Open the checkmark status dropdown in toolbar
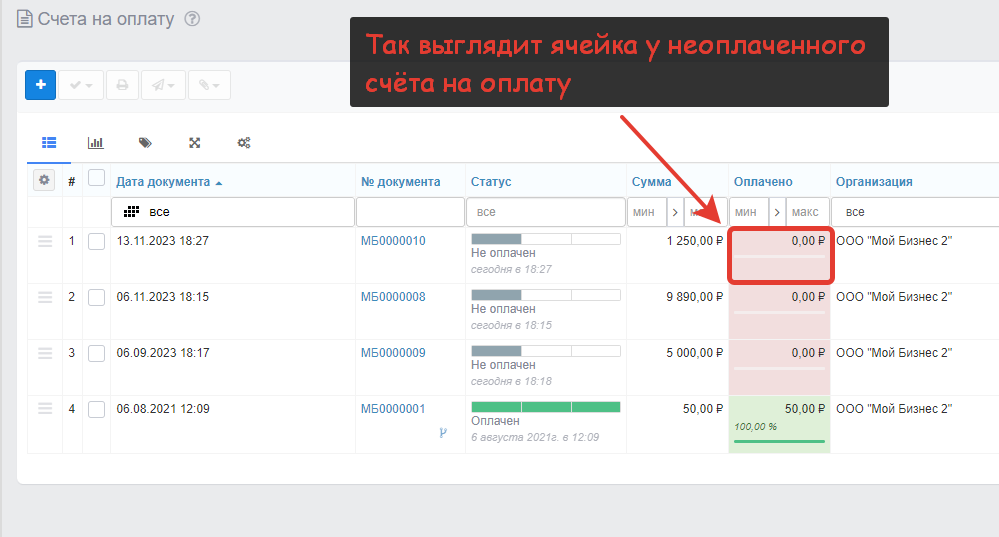Image resolution: width=999 pixels, height=537 pixels. pyautogui.click(x=81, y=85)
